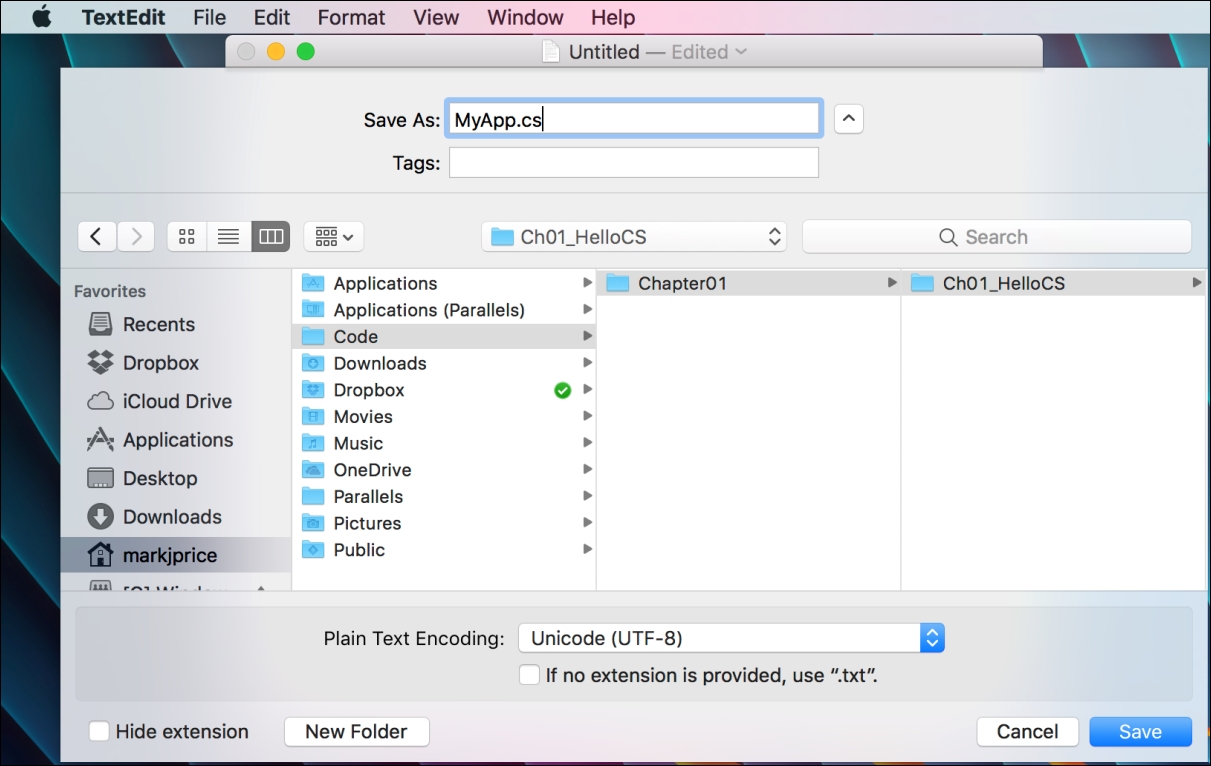Click the Pictures folder icon
1211x766 pixels.
coord(314,523)
